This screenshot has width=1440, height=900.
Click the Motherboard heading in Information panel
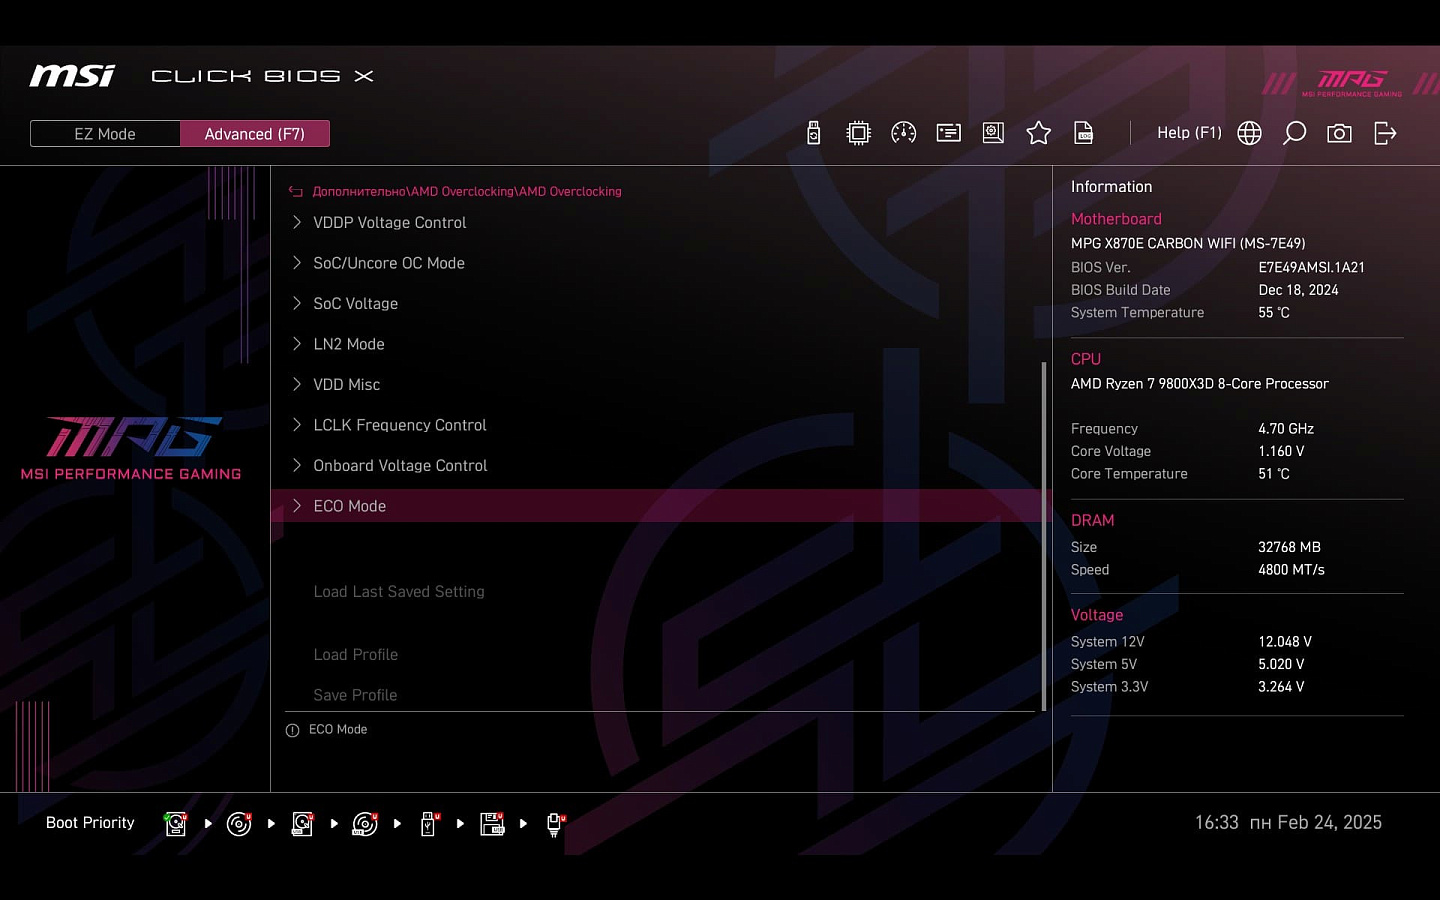[1116, 219]
